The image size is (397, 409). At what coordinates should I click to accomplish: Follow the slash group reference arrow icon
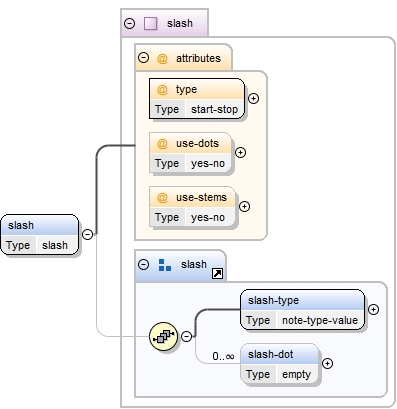[x=218, y=274]
